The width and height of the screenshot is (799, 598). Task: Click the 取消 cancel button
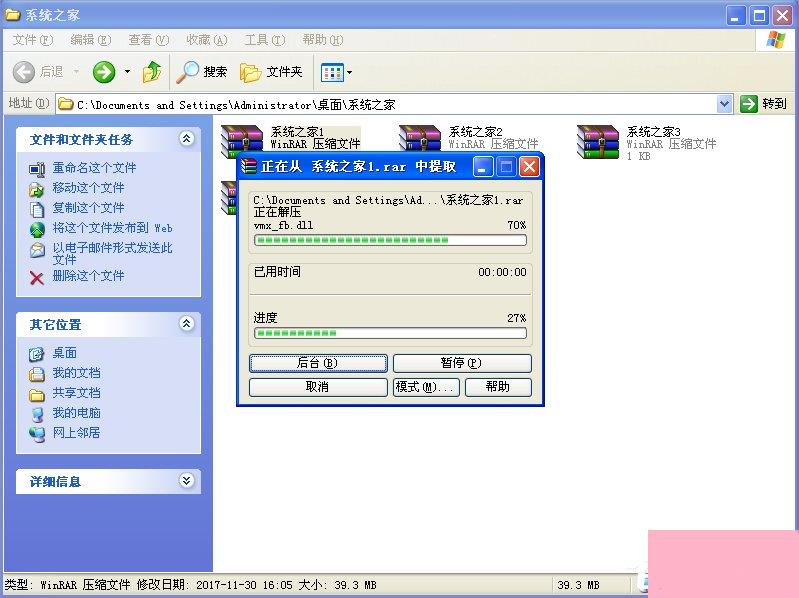click(318, 387)
